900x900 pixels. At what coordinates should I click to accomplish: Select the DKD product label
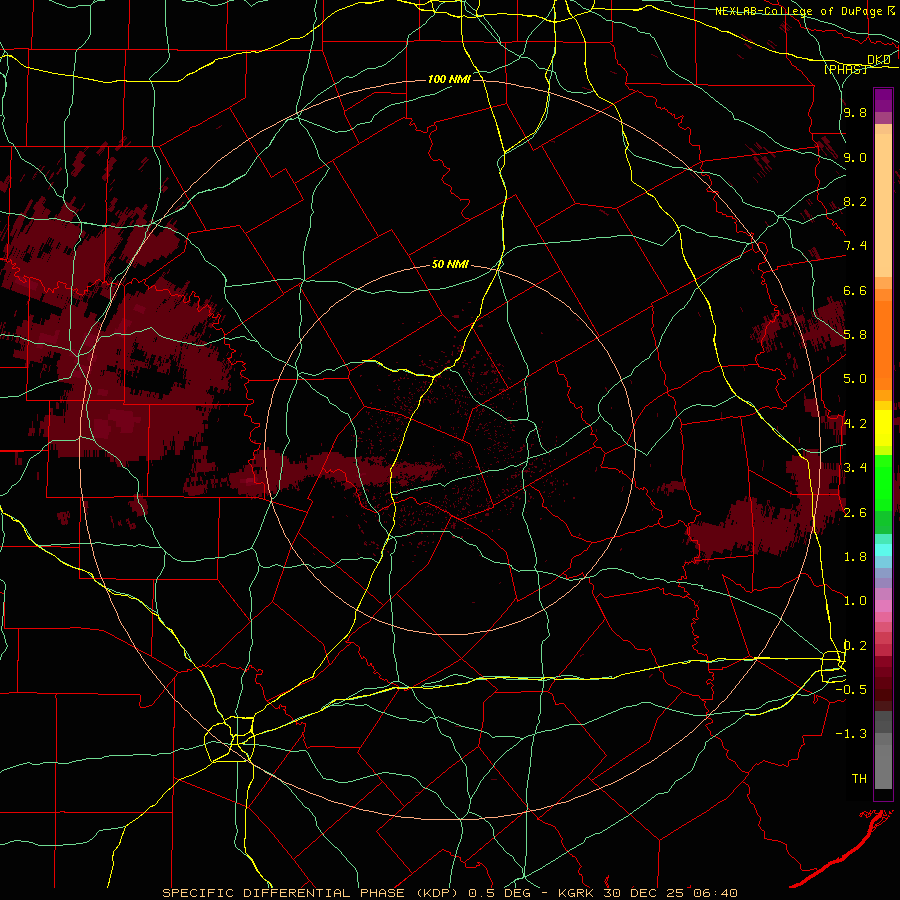click(879, 60)
